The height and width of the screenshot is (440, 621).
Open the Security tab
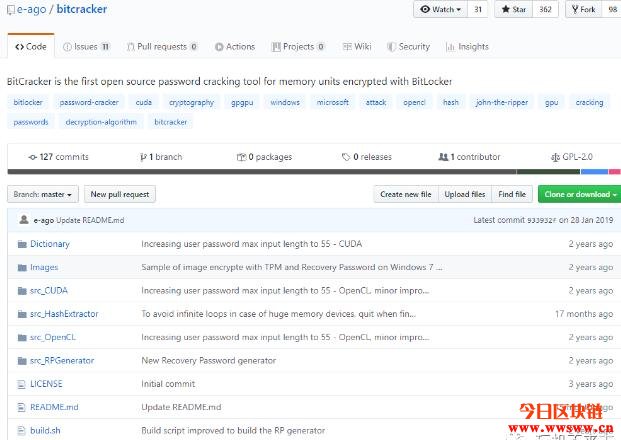pyautogui.click(x=408, y=47)
